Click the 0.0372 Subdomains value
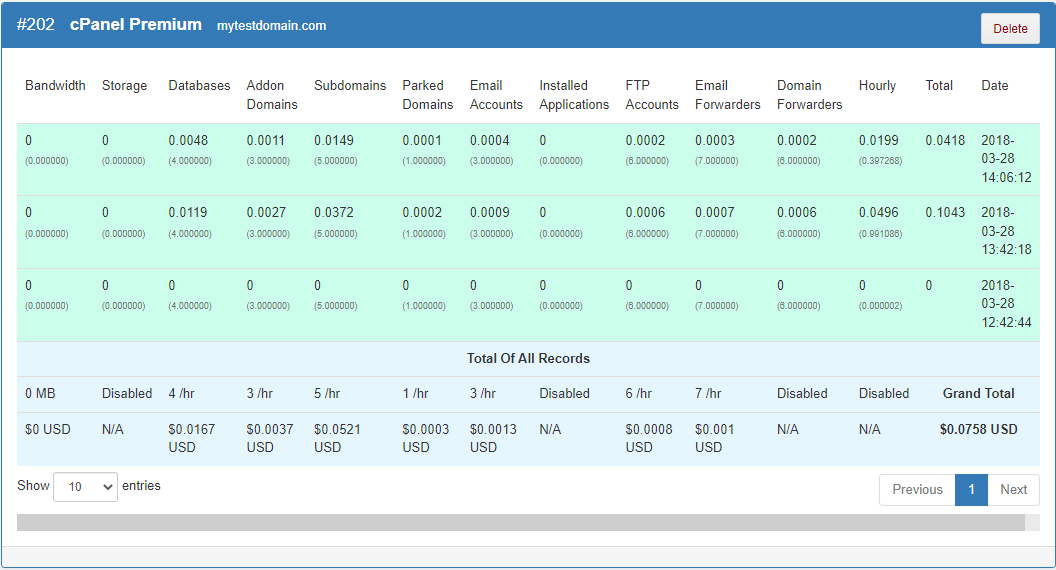This screenshot has height=570, width=1056. (333, 212)
